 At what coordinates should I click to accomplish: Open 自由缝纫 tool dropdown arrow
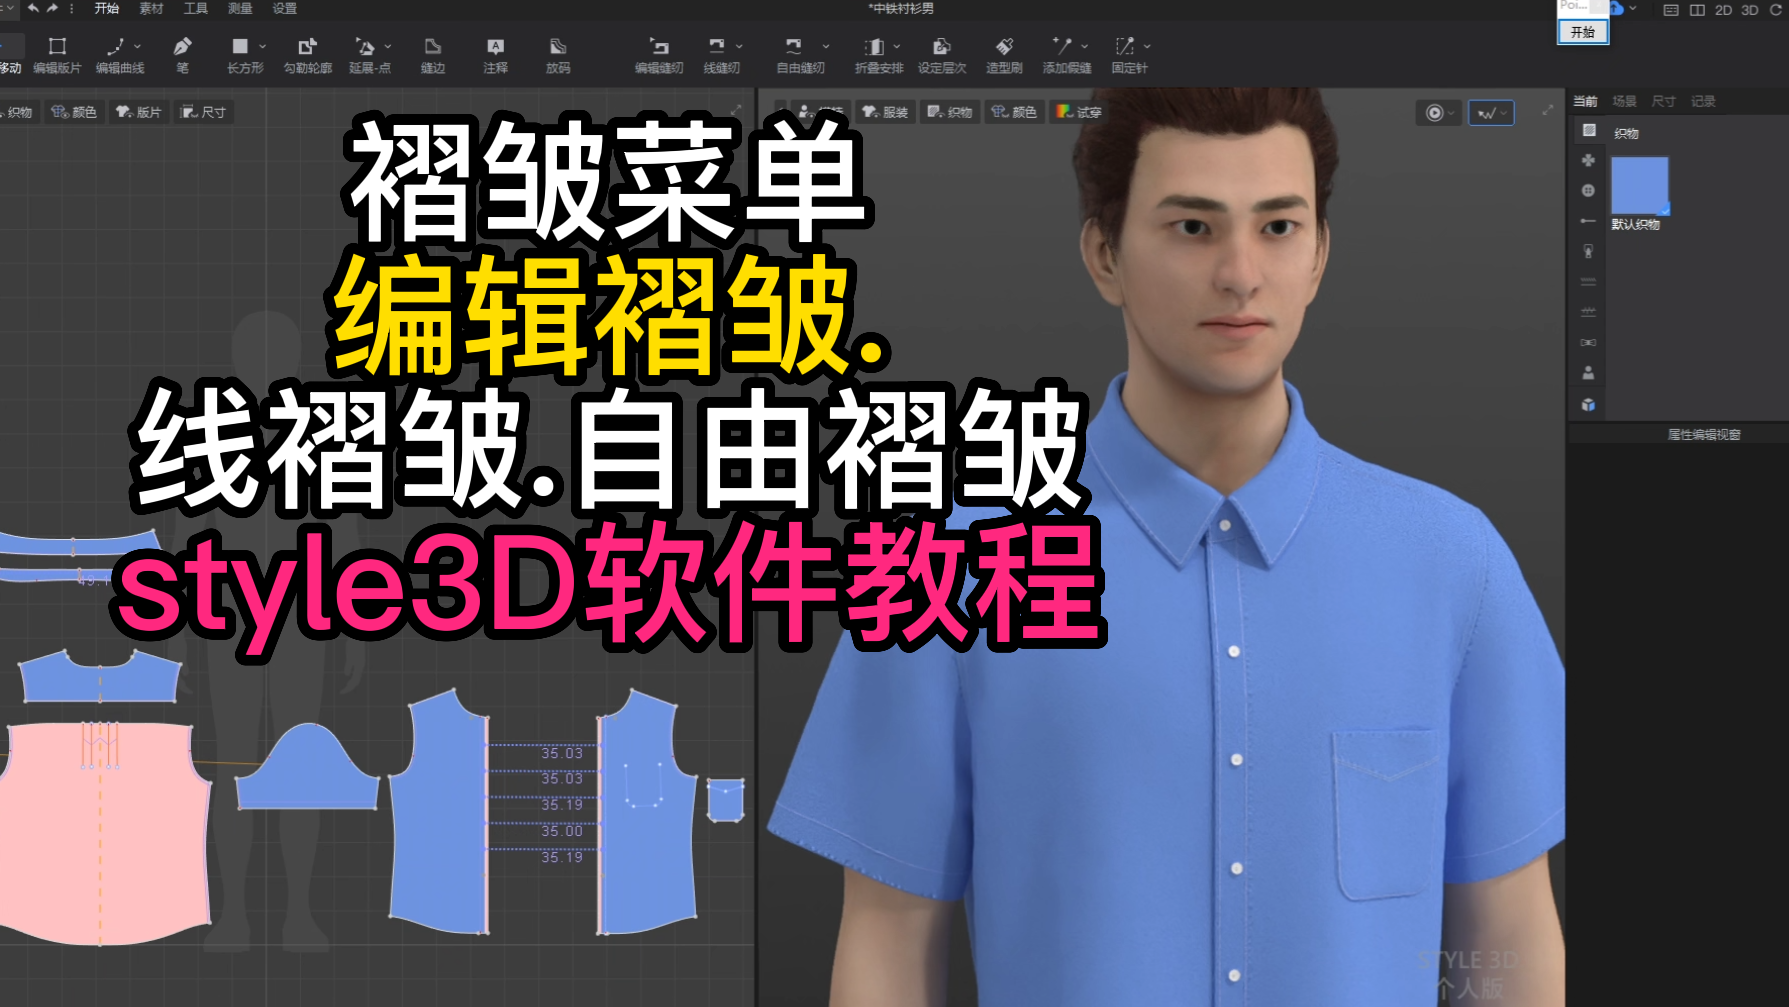(826, 46)
